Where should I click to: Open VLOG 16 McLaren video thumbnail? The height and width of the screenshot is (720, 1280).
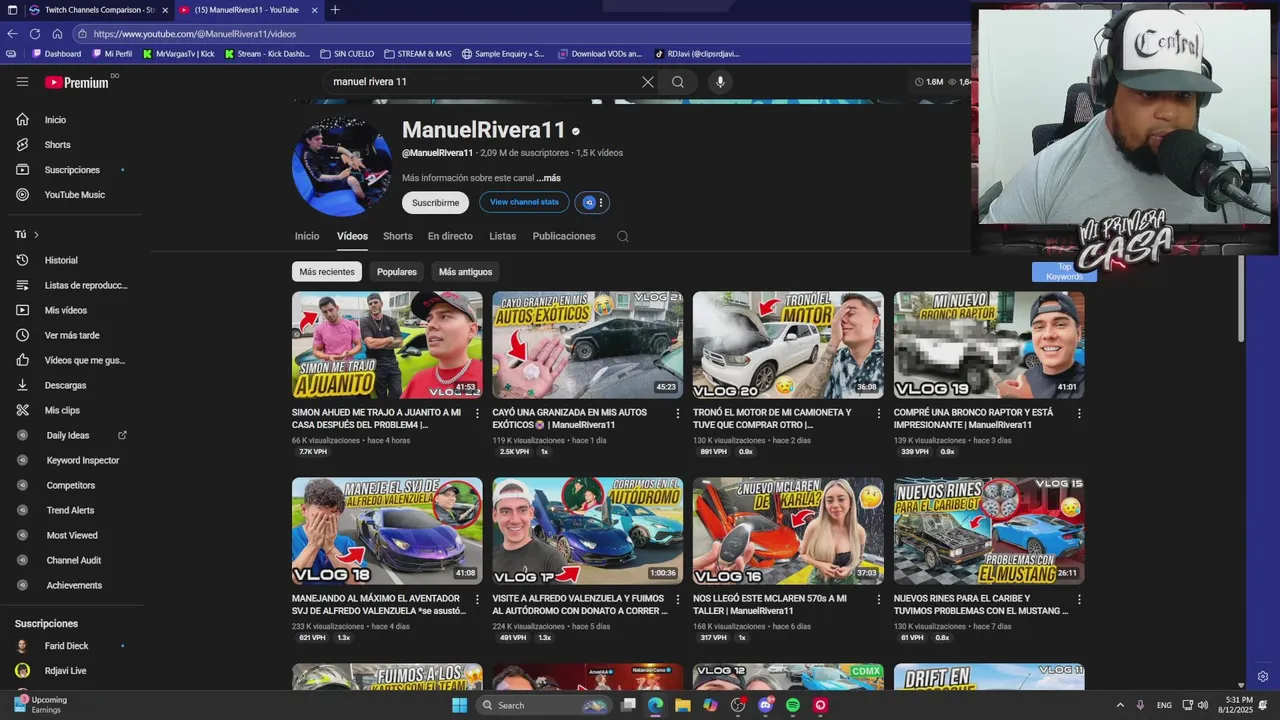(788, 531)
